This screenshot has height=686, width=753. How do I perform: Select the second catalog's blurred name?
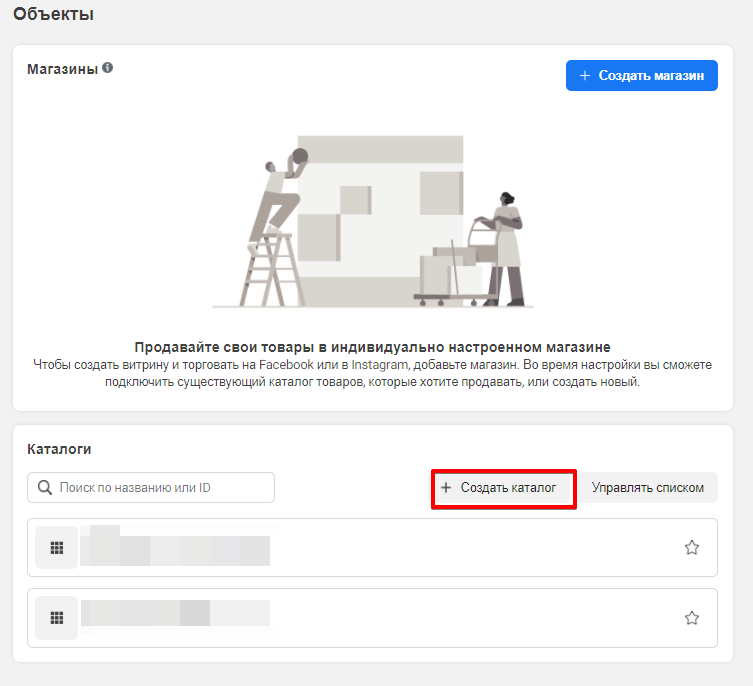[175, 613]
